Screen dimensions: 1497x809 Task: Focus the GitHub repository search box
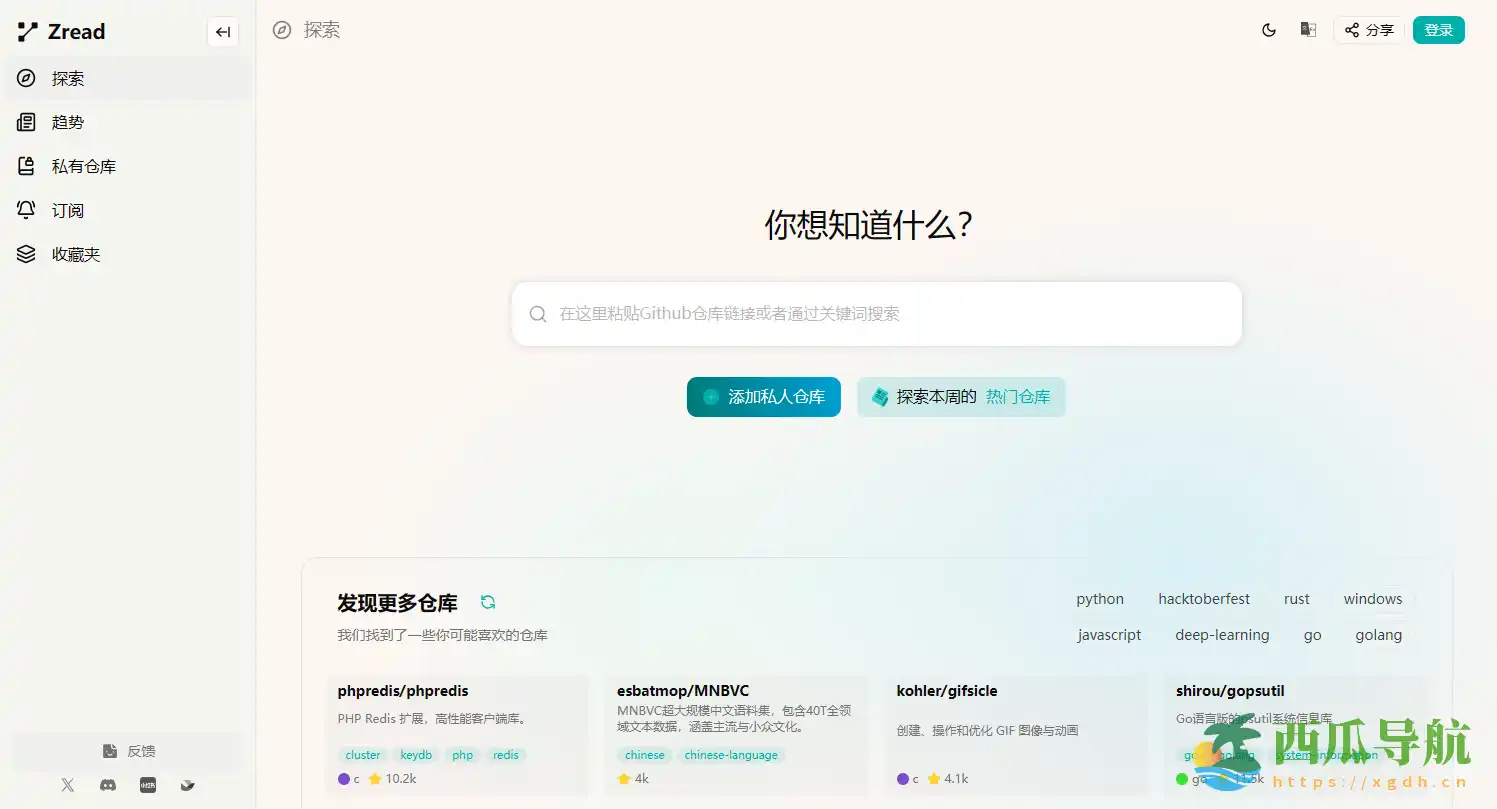(876, 314)
